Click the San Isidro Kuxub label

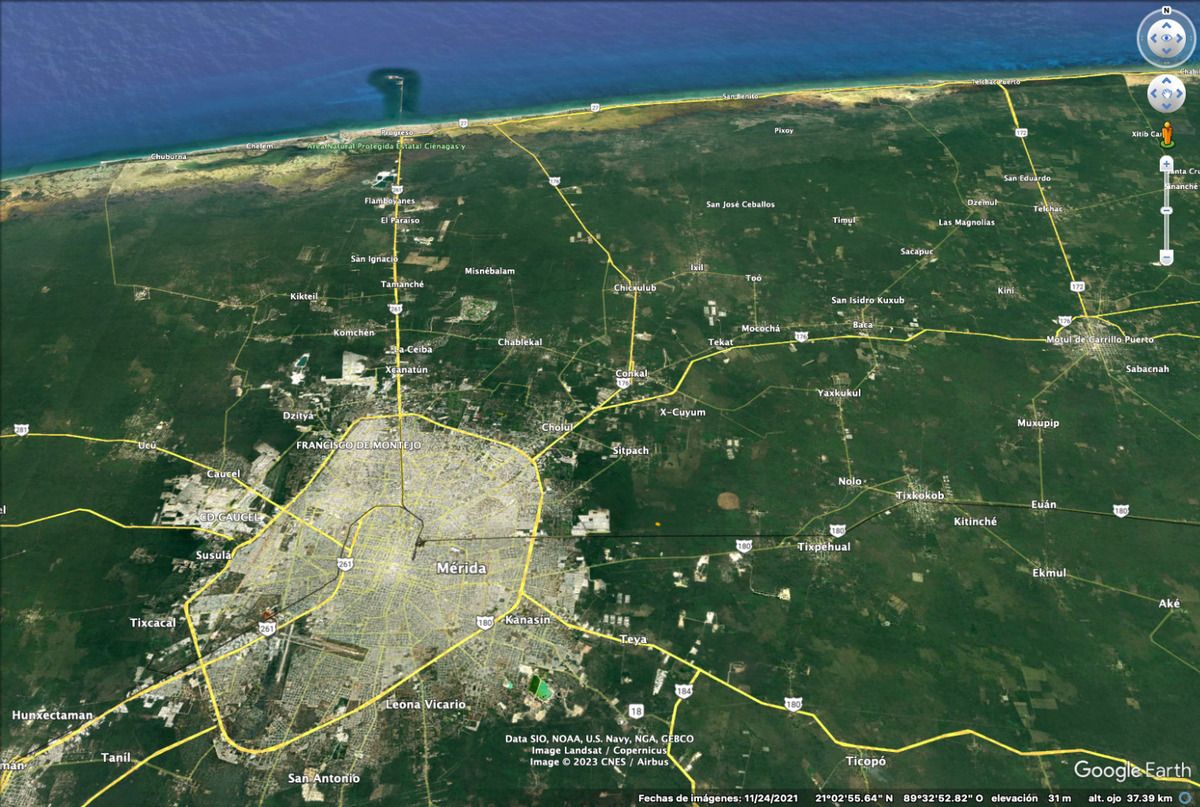click(868, 300)
